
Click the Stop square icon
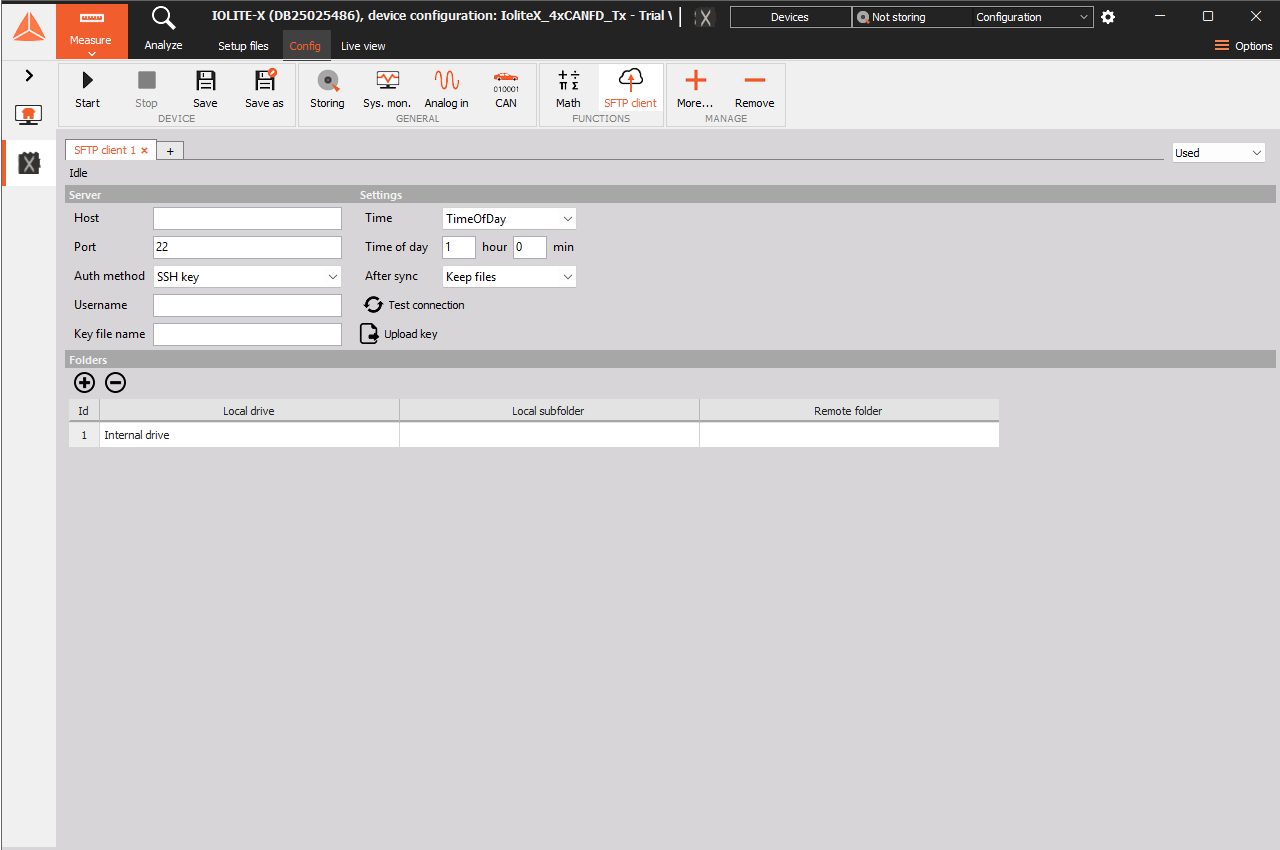pos(146,81)
